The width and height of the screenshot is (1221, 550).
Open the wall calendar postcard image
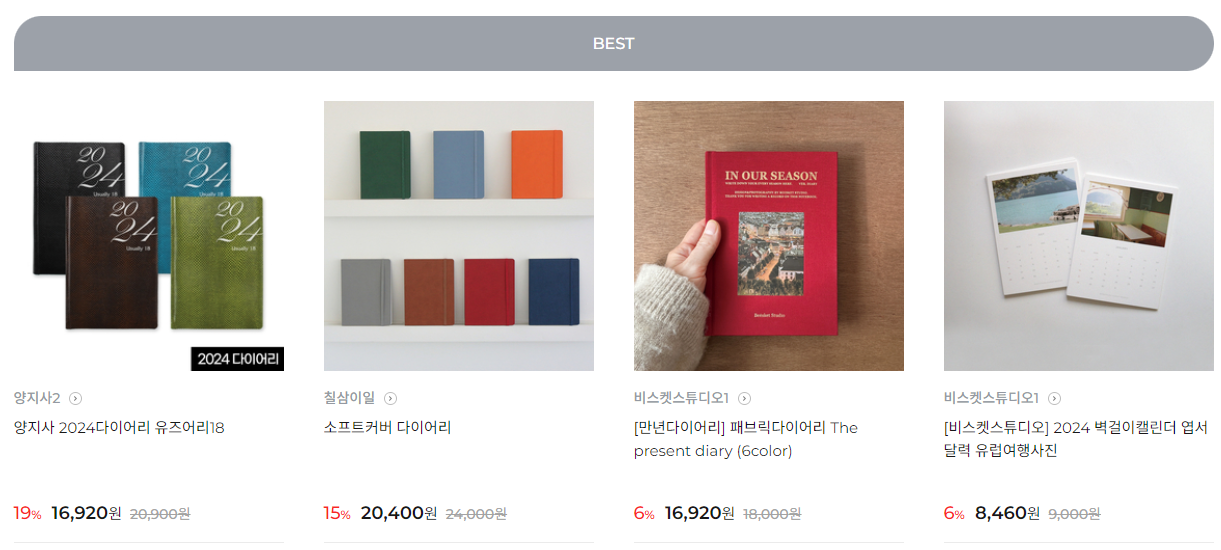[x=1079, y=236]
